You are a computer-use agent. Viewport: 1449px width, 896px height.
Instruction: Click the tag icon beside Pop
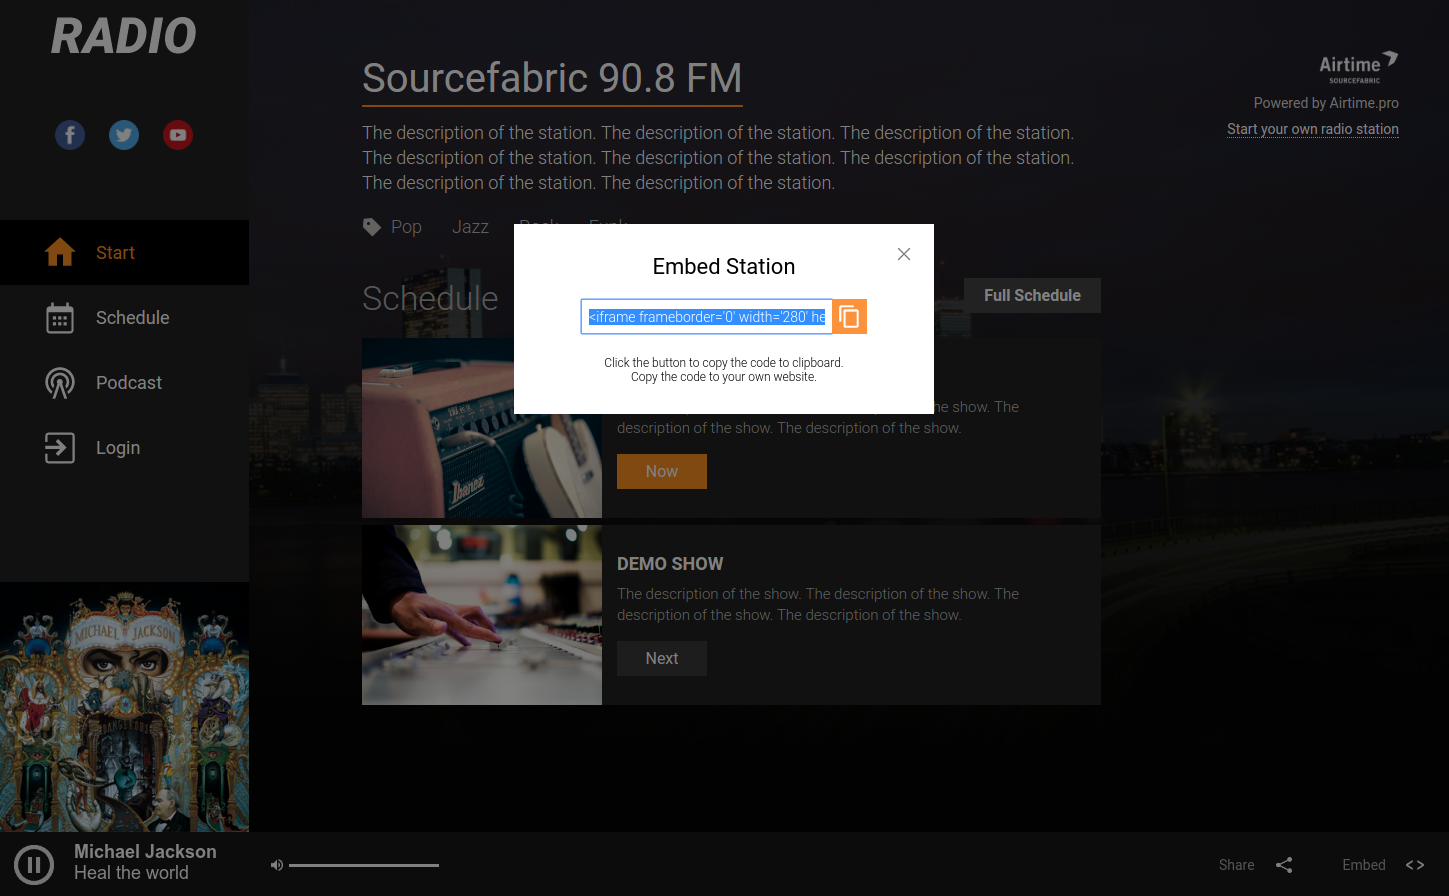372,227
